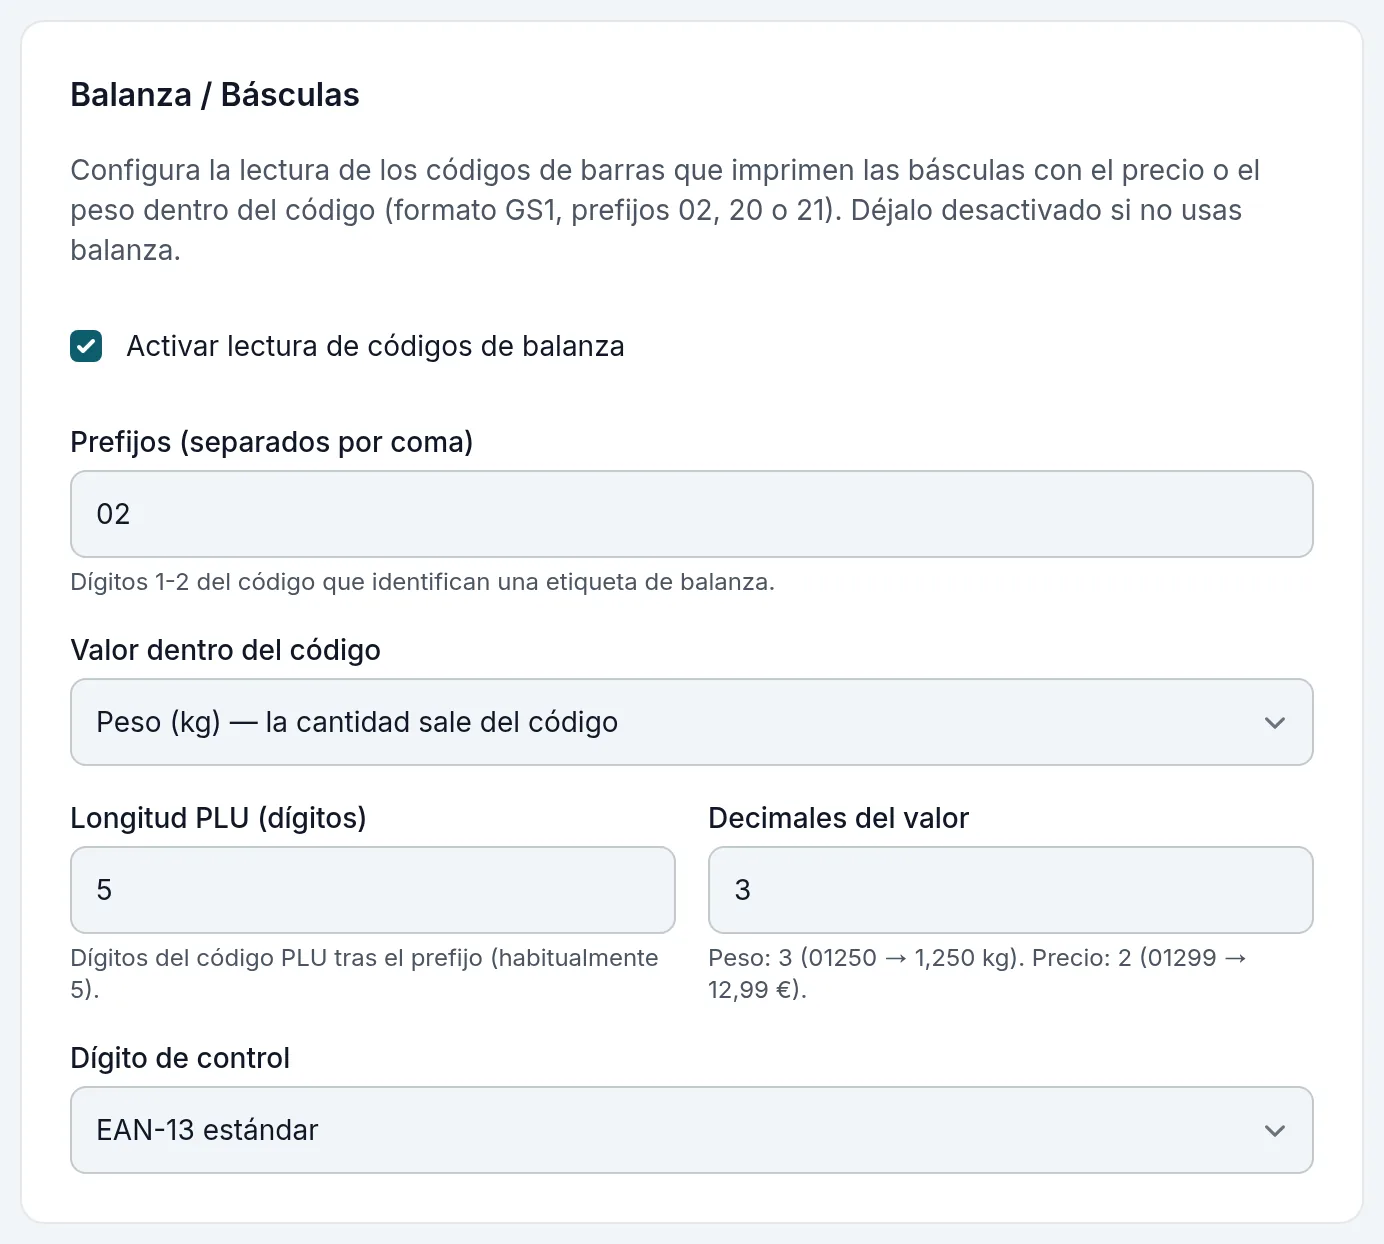Click hint text about Peso and Precio decimals
Viewport: 1384px width, 1244px height.
(977, 974)
